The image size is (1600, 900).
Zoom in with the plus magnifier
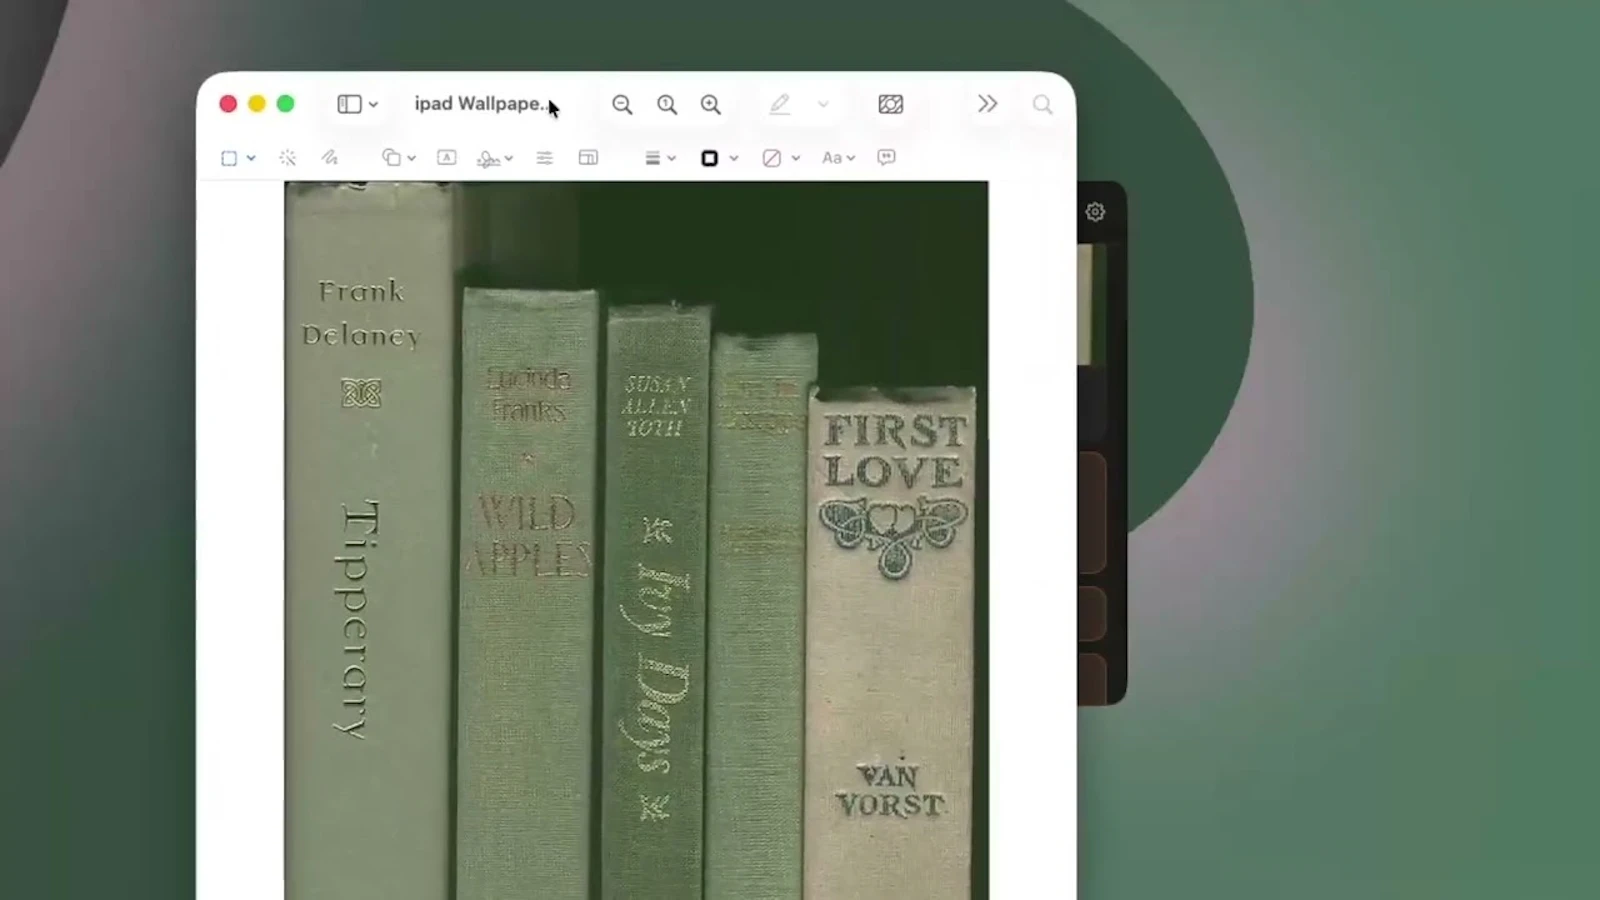click(x=711, y=104)
